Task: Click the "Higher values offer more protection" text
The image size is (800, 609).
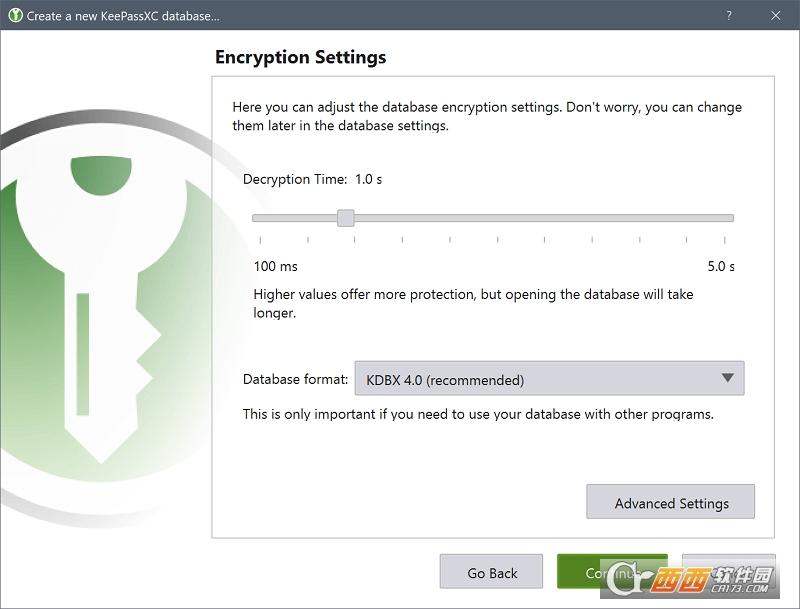Action: [472, 295]
